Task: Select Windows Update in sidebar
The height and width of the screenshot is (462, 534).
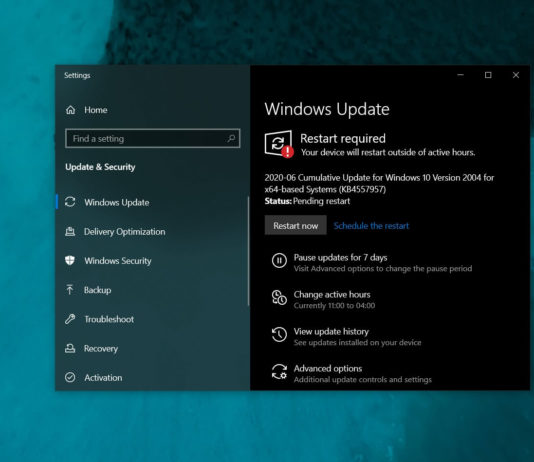Action: click(x=117, y=202)
